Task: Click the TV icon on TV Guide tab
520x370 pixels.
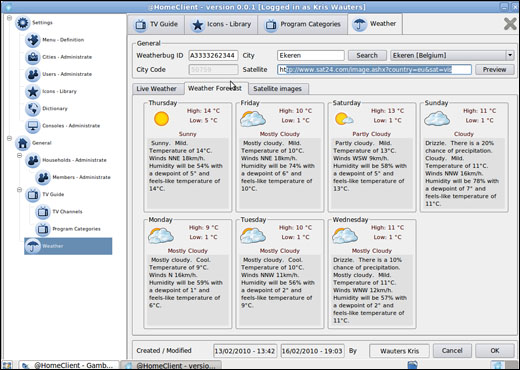Action: point(141,25)
